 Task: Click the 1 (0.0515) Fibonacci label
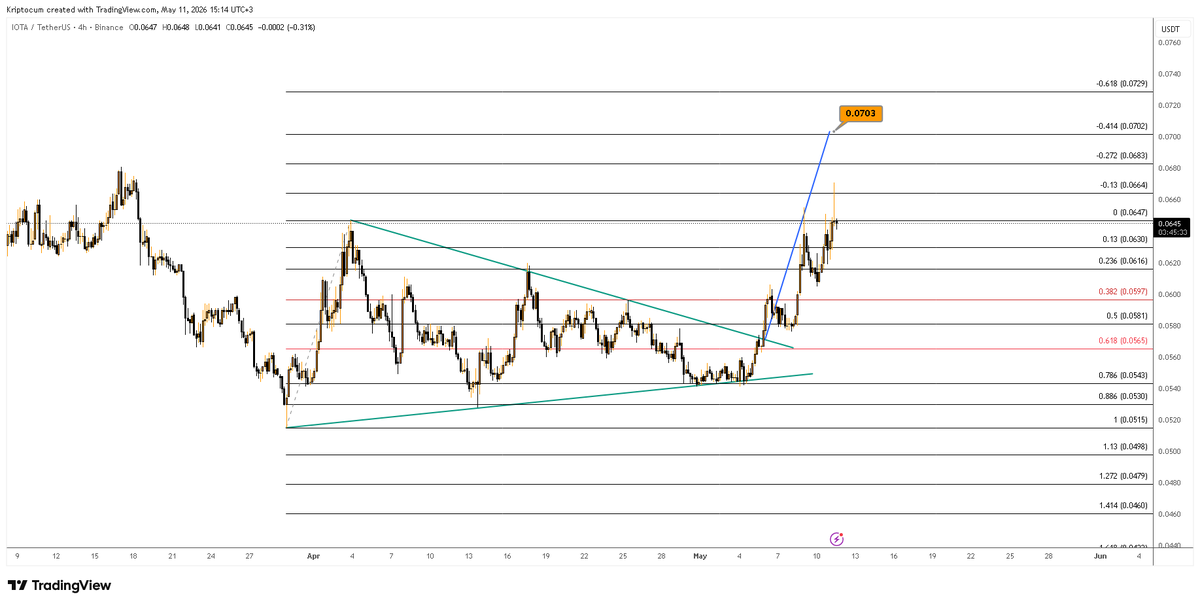point(1129,421)
